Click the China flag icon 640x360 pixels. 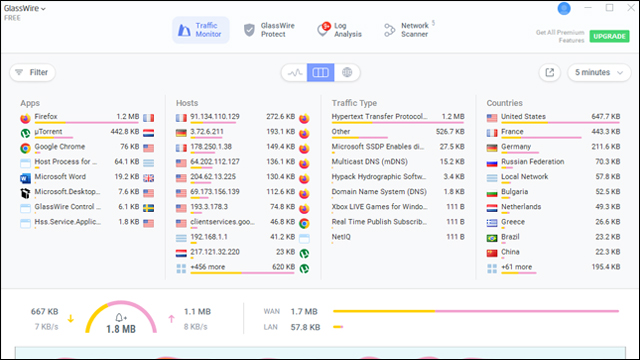(492, 253)
